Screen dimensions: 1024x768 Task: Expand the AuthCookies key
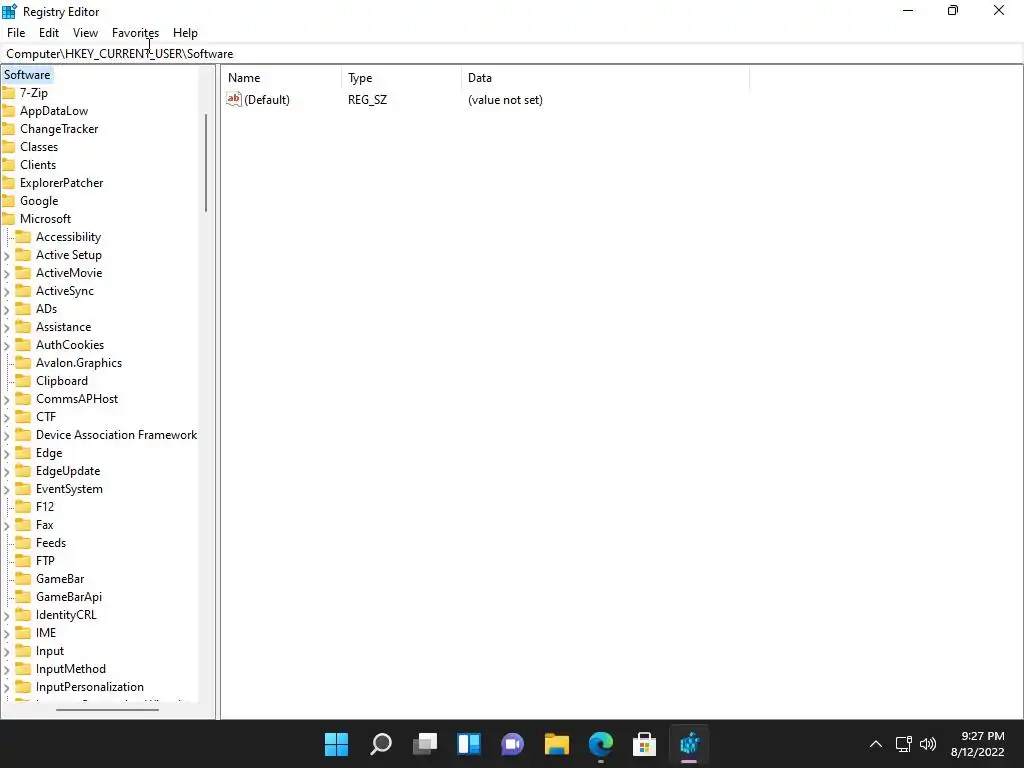pyautogui.click(x=7, y=345)
